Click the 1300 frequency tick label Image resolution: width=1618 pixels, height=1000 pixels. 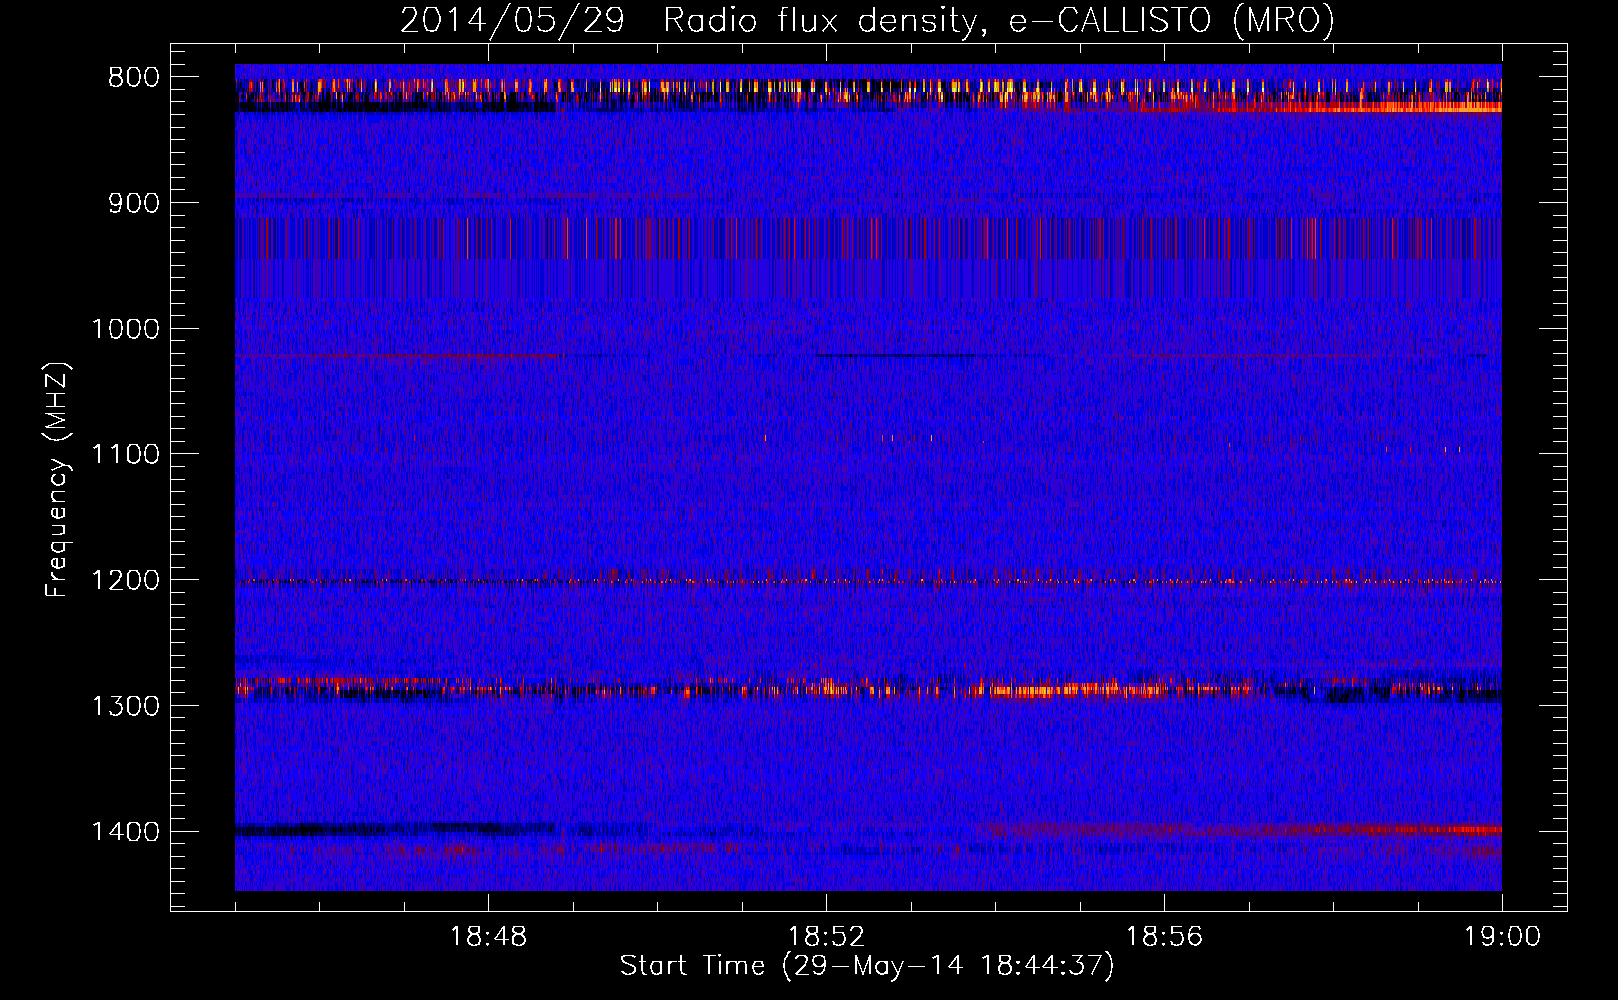[125, 706]
